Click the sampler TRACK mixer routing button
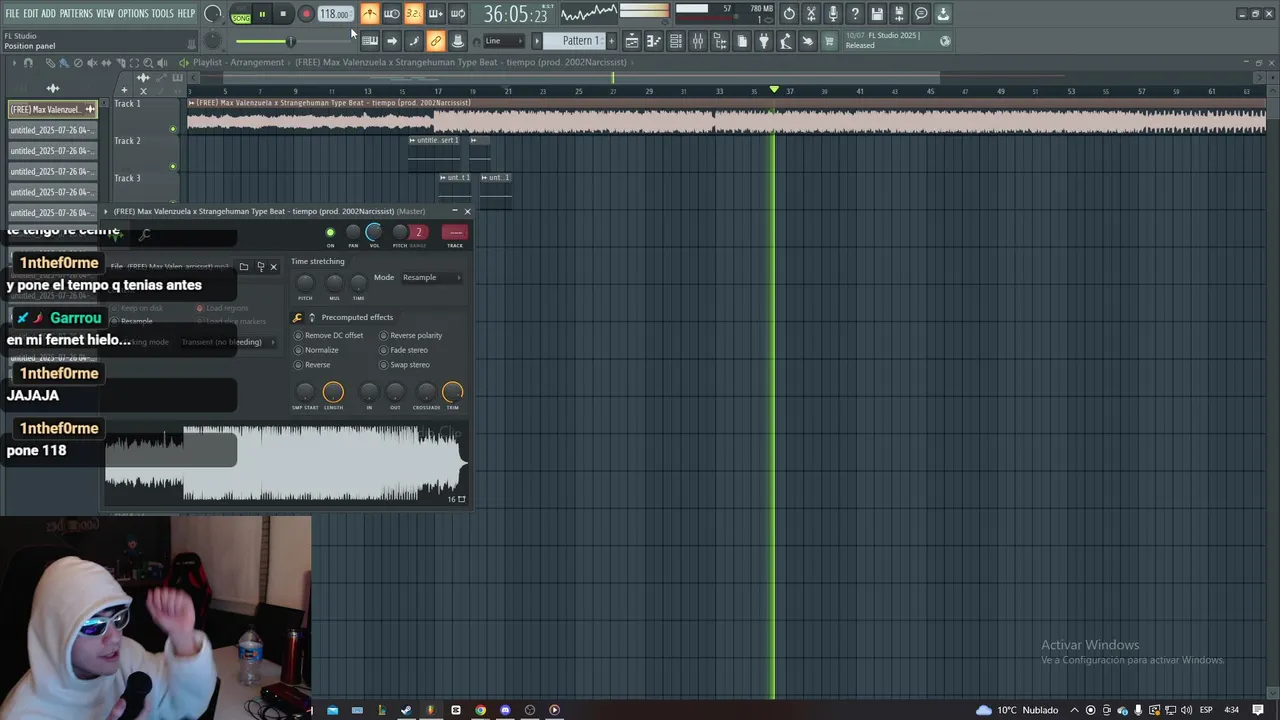The width and height of the screenshot is (1280, 720). [455, 233]
